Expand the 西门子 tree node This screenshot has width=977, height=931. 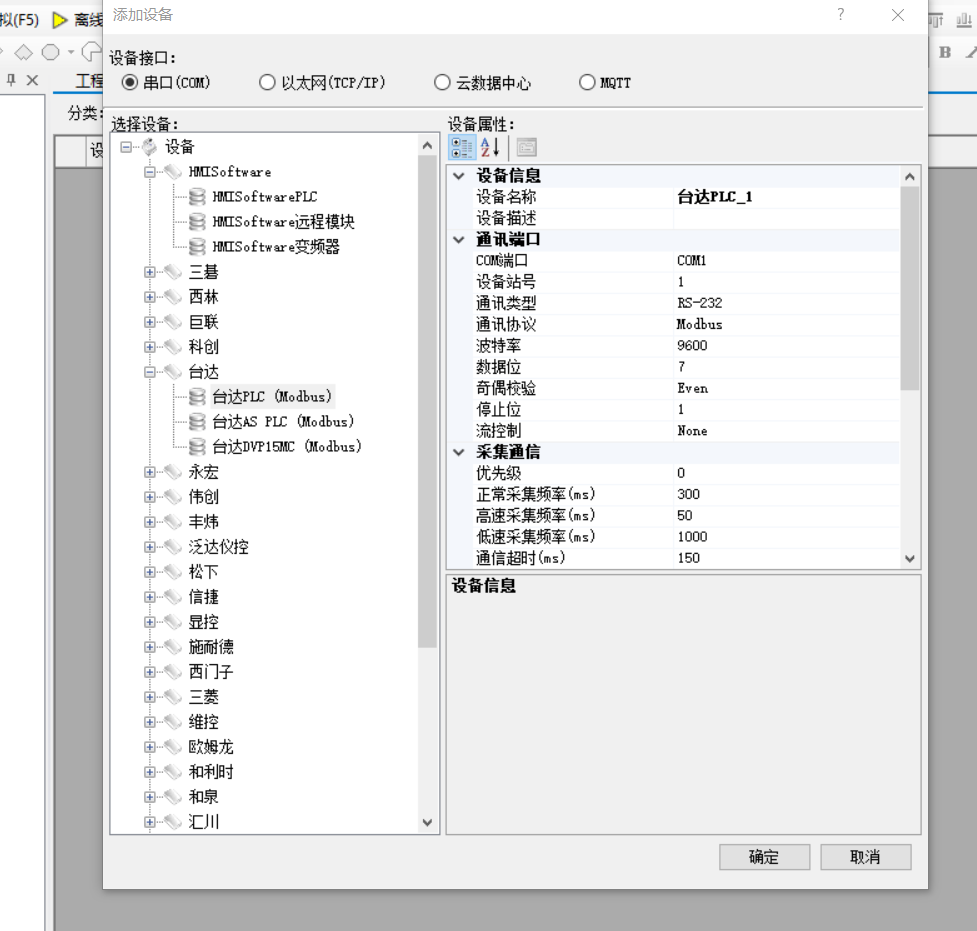pyautogui.click(x=150, y=672)
